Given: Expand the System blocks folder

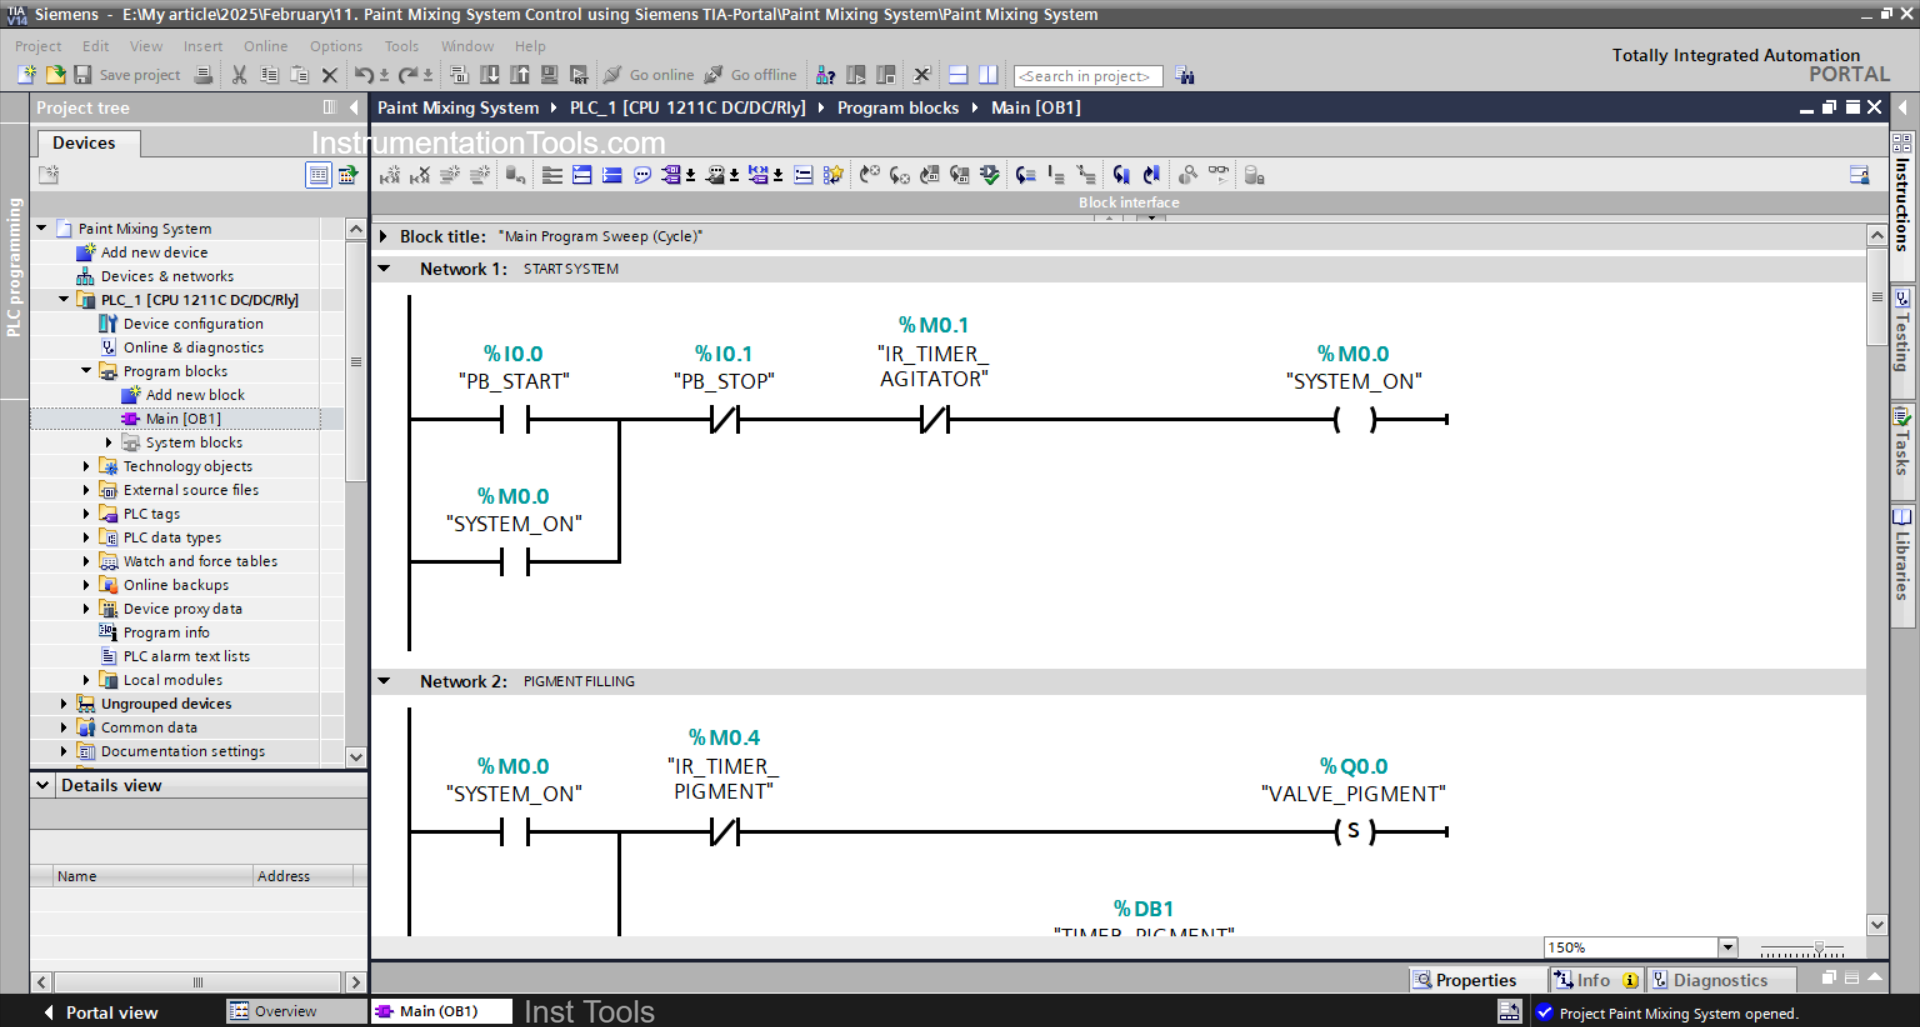Looking at the screenshot, I should [x=110, y=442].
